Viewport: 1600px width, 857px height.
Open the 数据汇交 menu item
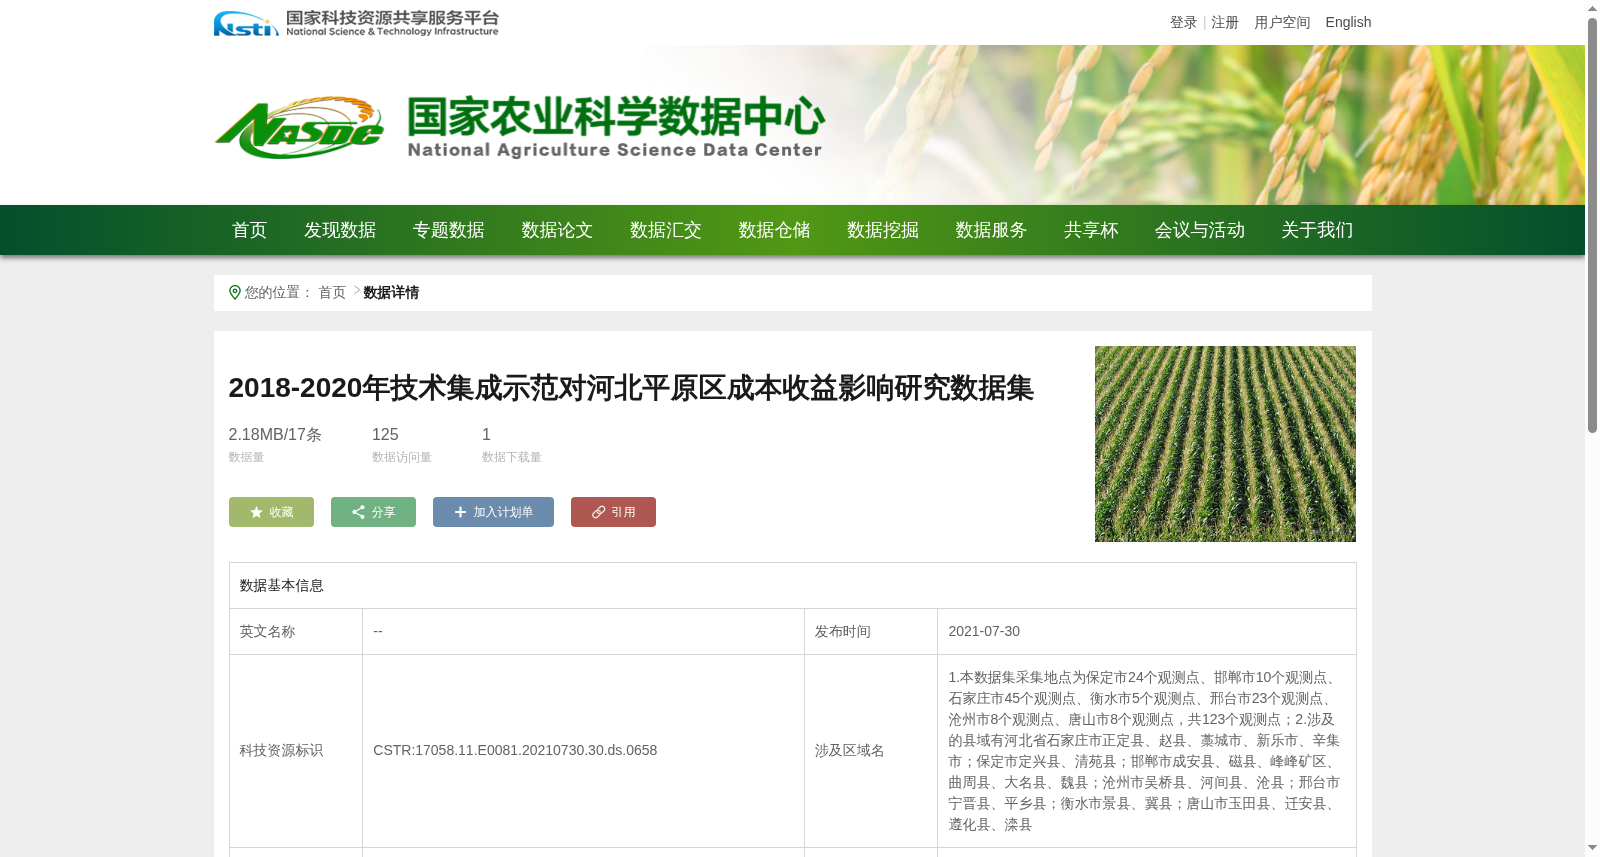click(666, 230)
